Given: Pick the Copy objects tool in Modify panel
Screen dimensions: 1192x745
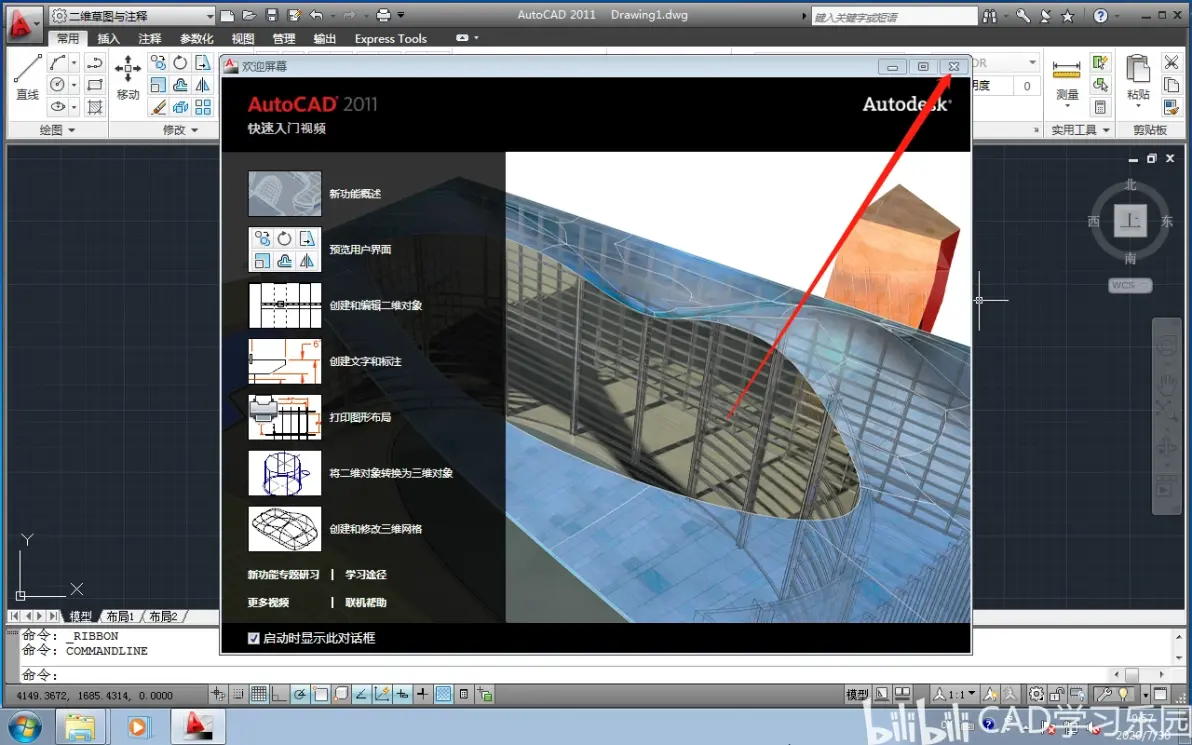Looking at the screenshot, I should 158,62.
